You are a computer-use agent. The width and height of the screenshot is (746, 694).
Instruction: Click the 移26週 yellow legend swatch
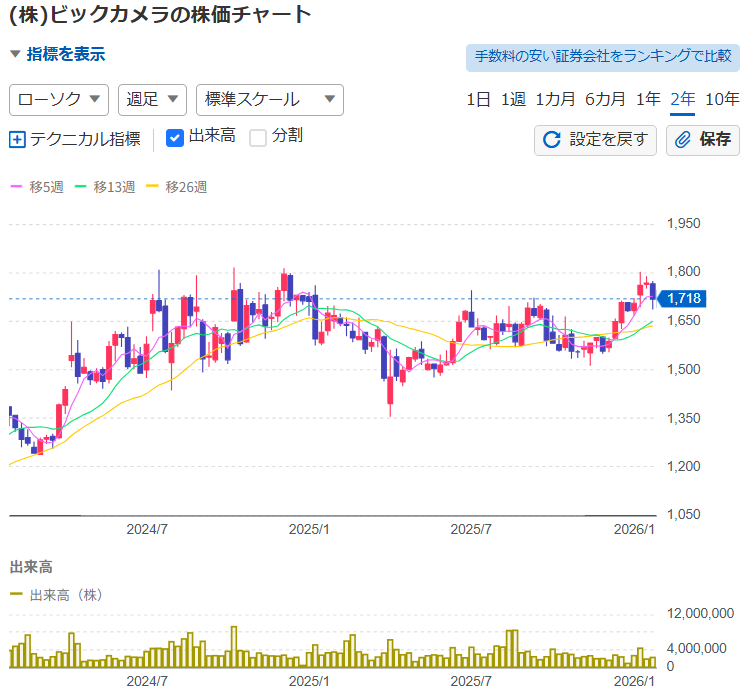pyautogui.click(x=152, y=187)
